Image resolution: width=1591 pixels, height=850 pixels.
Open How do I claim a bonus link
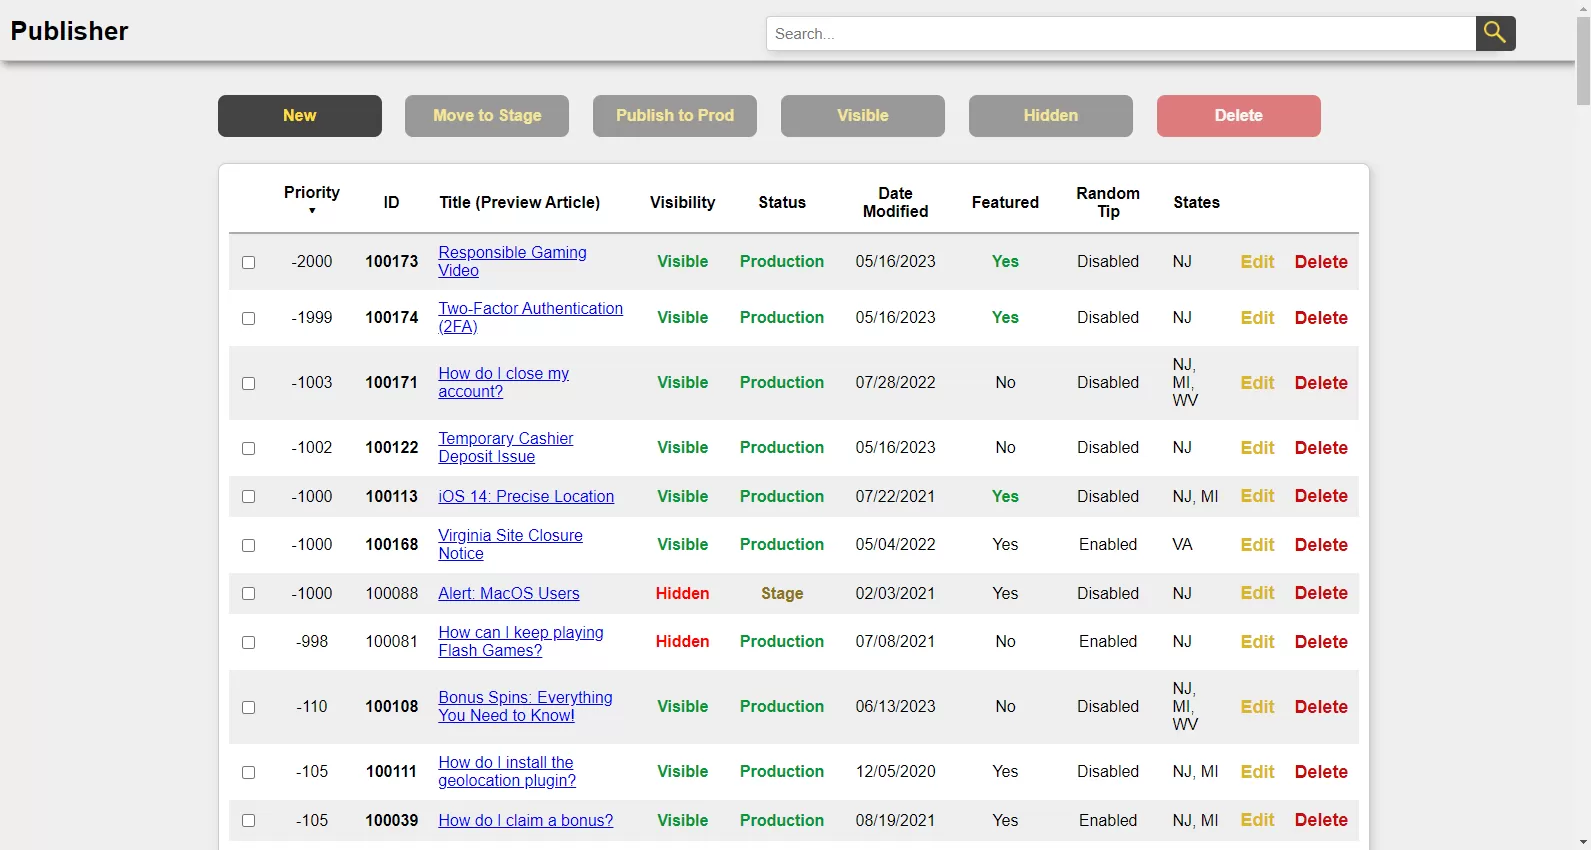click(526, 820)
